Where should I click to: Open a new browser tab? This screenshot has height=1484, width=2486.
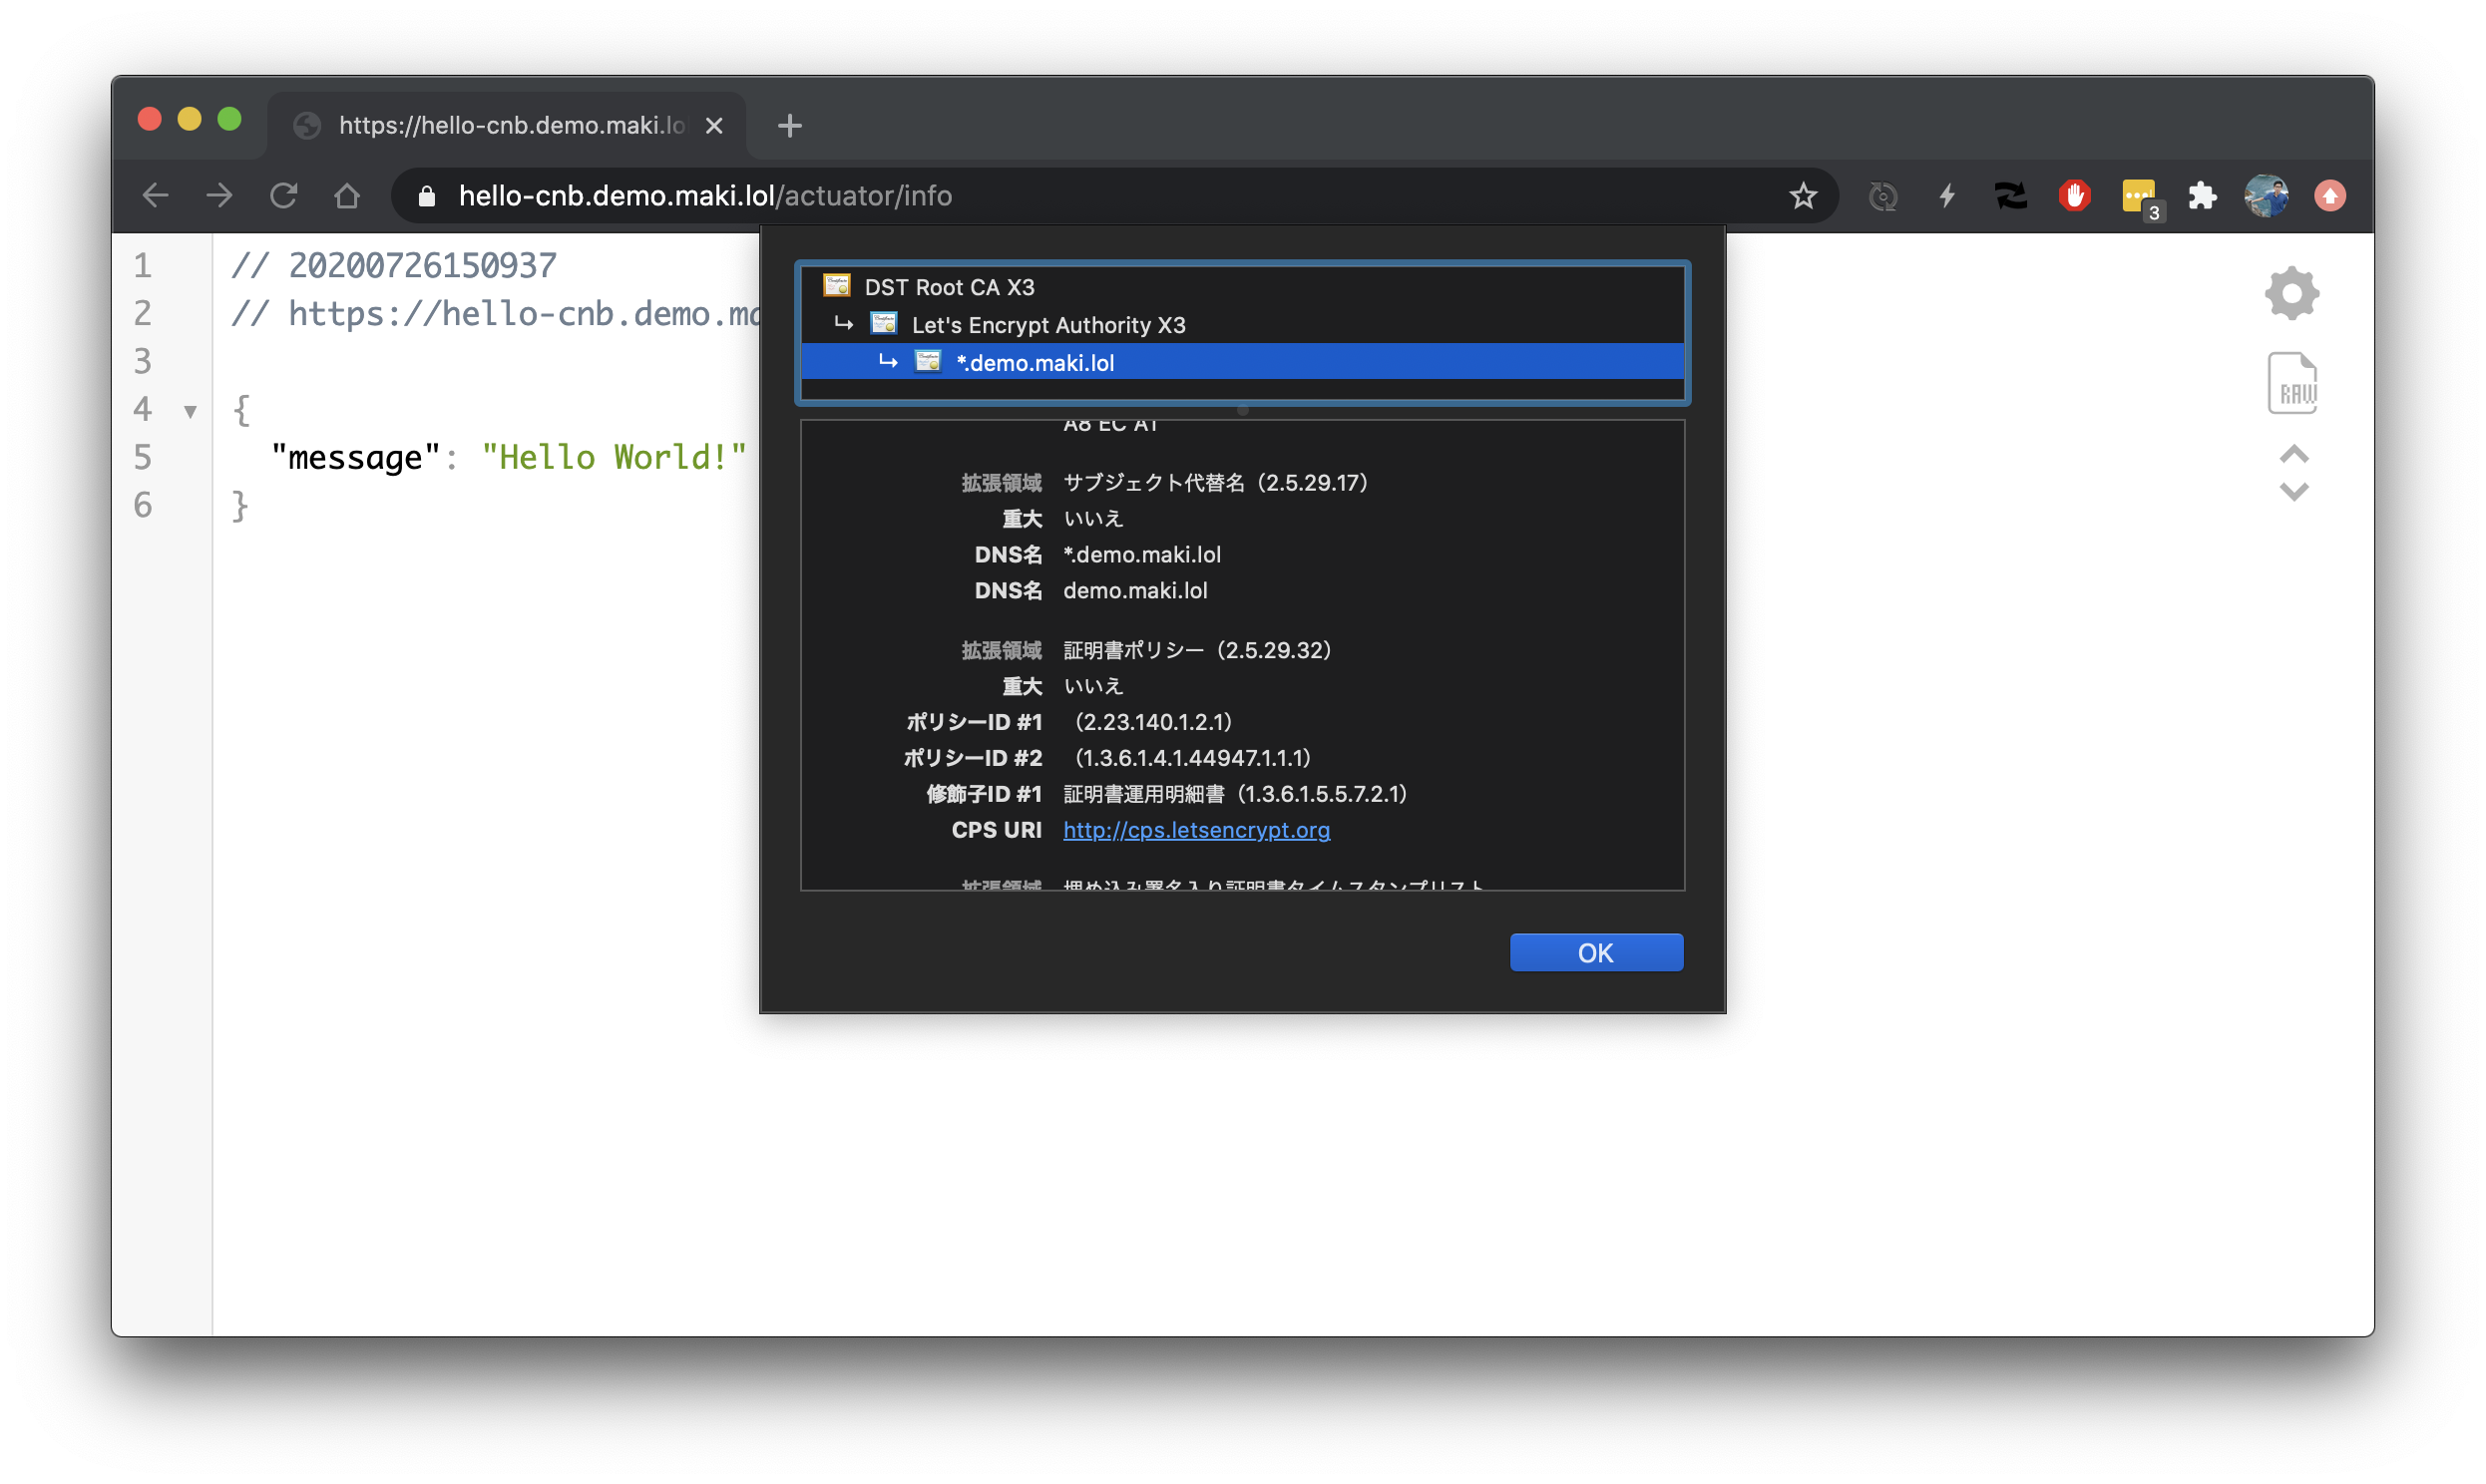789,126
